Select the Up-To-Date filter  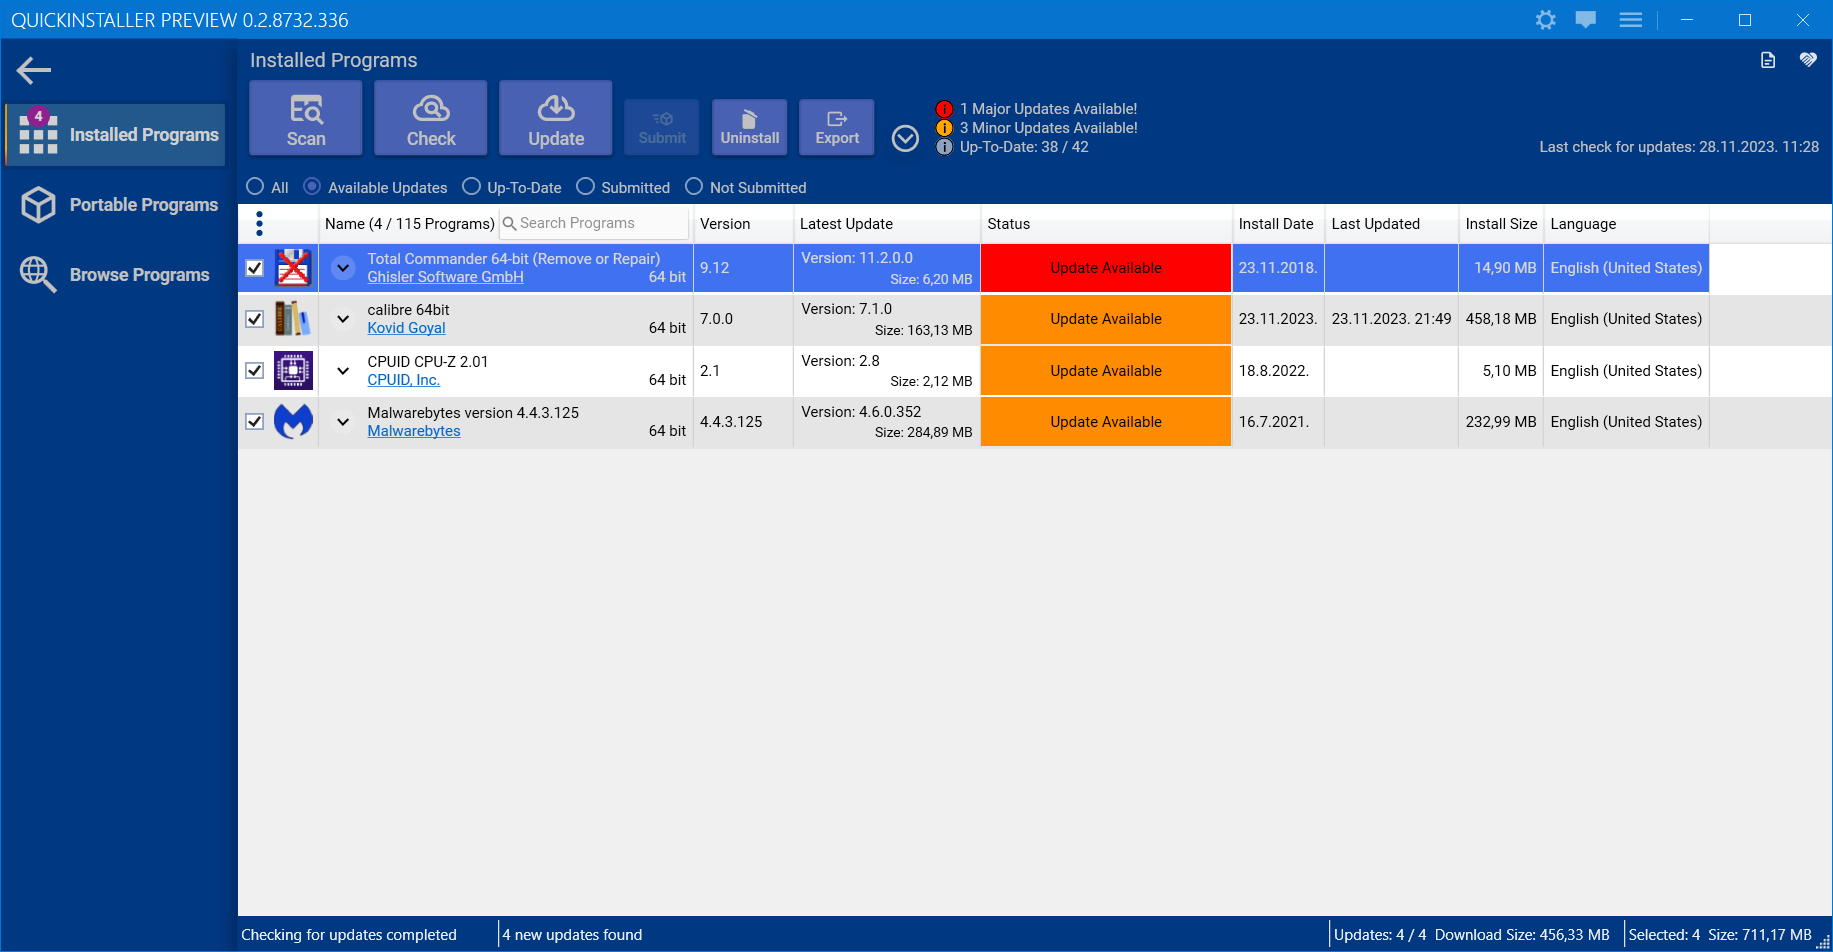(x=471, y=187)
